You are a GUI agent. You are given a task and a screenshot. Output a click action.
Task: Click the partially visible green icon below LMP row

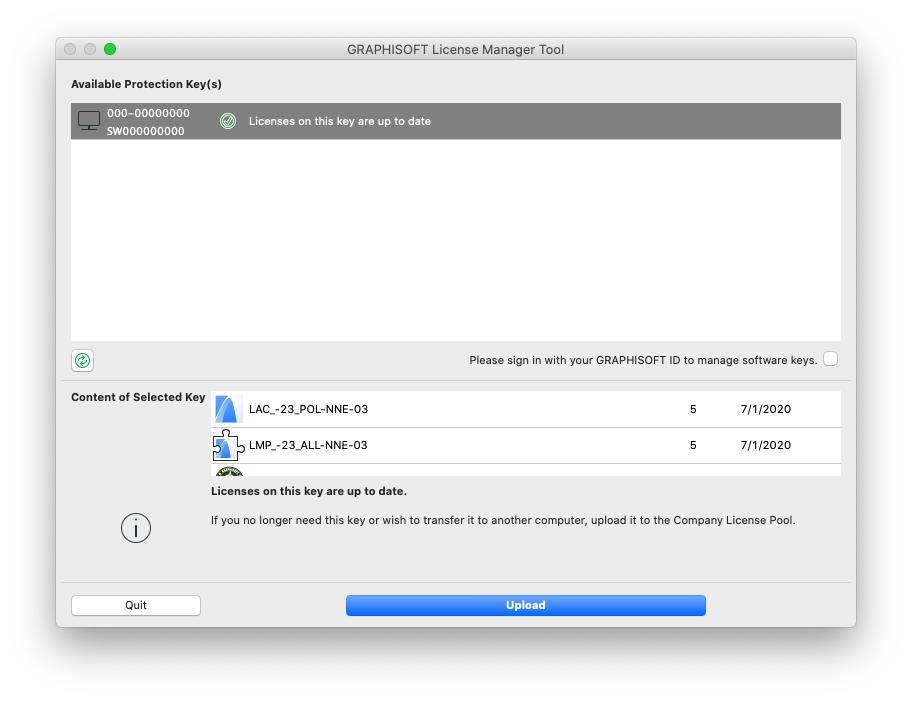(229, 471)
